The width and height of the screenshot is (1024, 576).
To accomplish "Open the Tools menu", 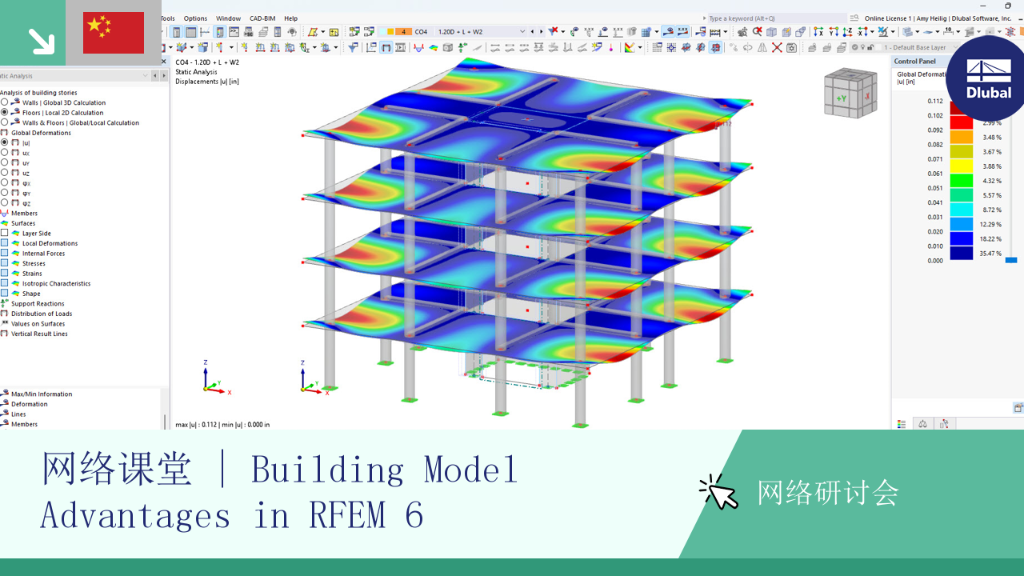I will coord(168,18).
